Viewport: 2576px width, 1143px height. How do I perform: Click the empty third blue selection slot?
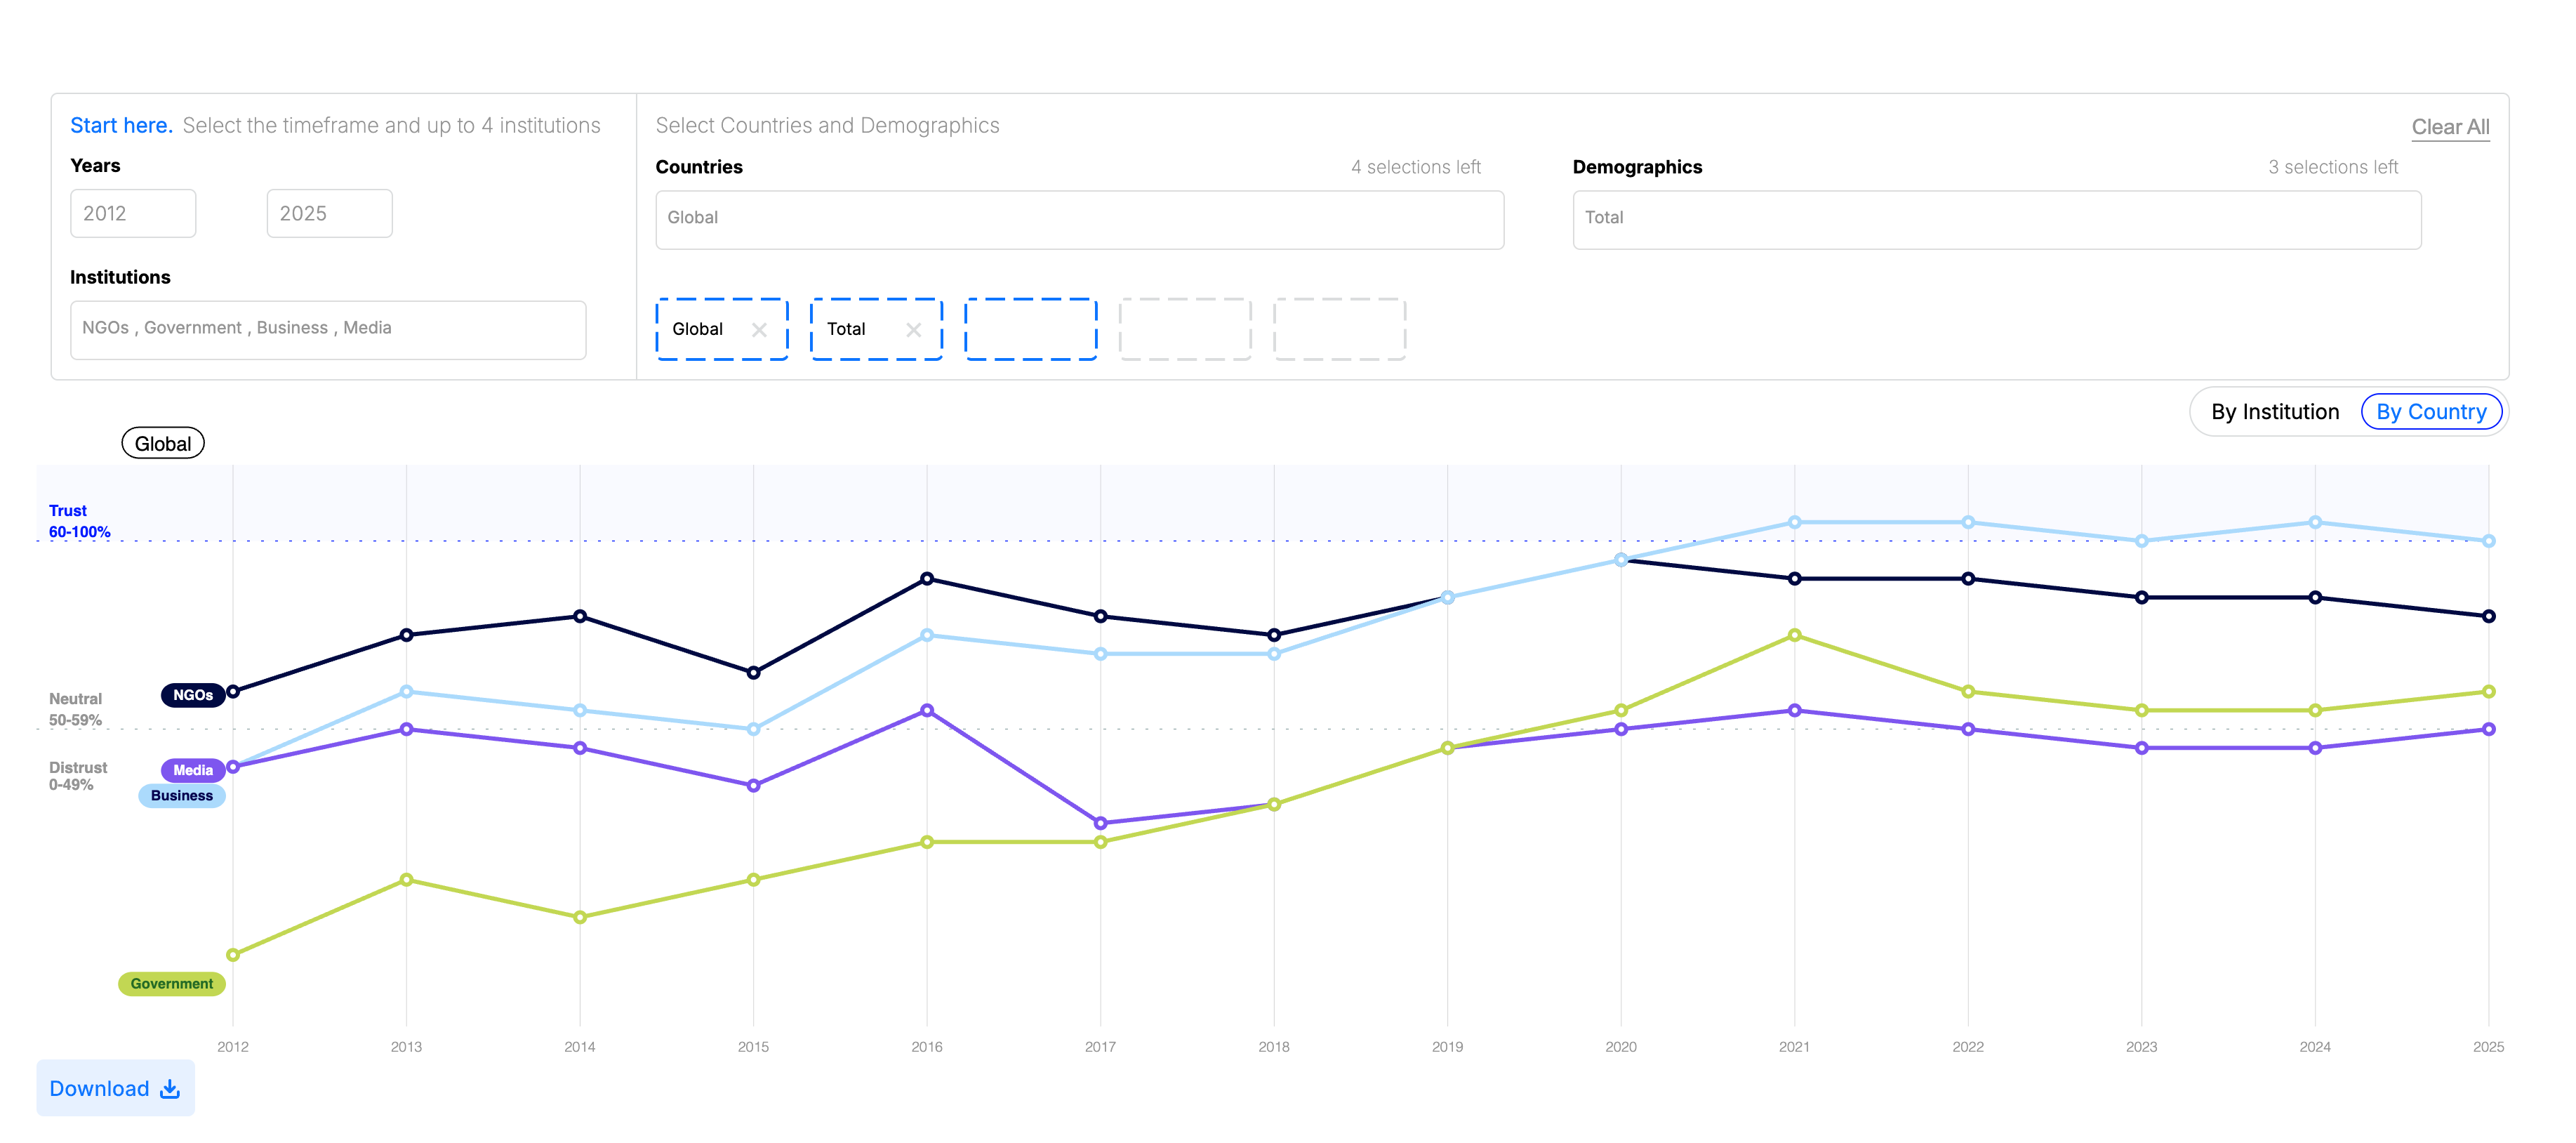(x=1030, y=329)
